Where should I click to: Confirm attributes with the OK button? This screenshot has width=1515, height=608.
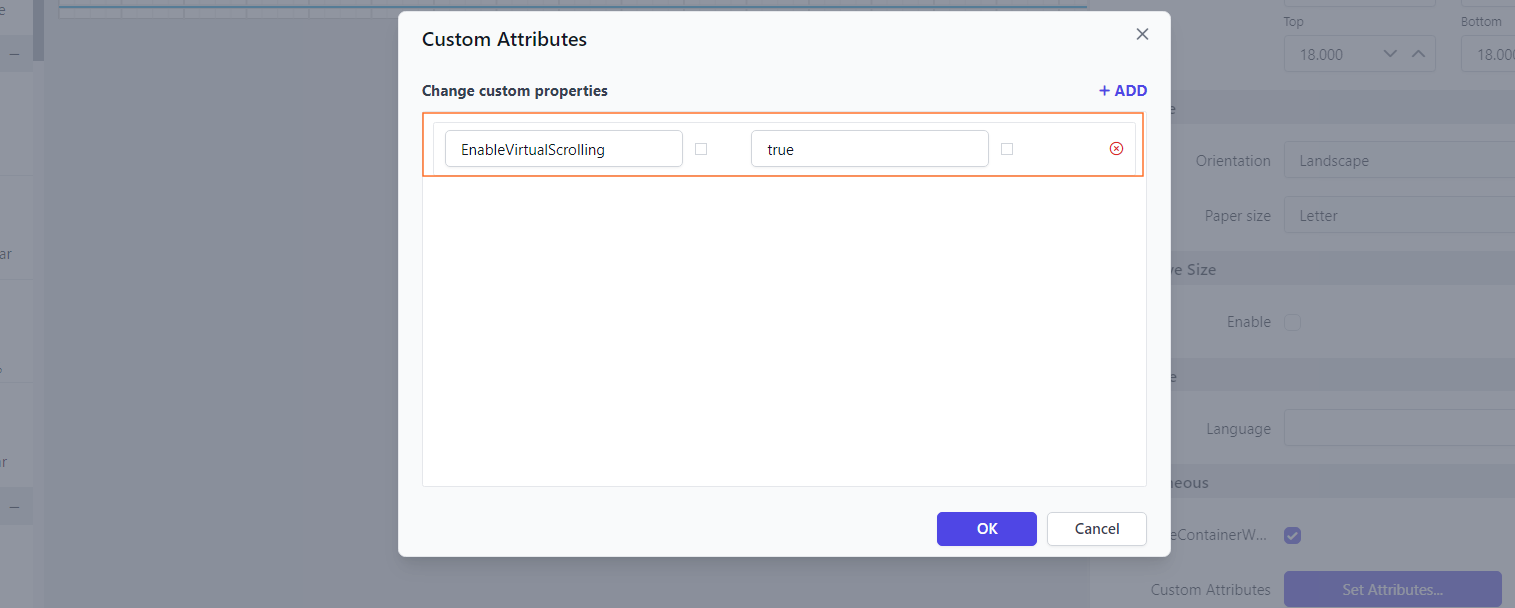pyautogui.click(x=986, y=529)
